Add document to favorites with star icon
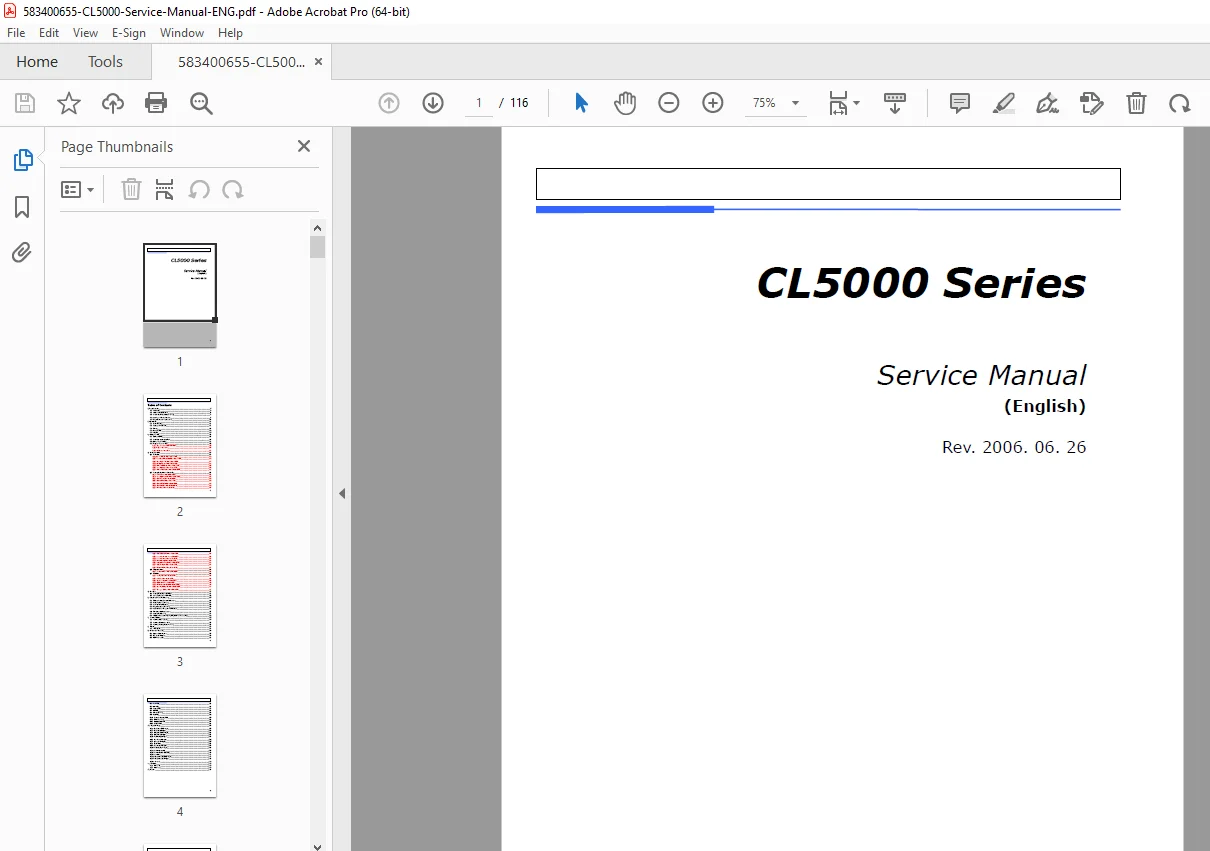The width and height of the screenshot is (1210, 851). [x=69, y=103]
